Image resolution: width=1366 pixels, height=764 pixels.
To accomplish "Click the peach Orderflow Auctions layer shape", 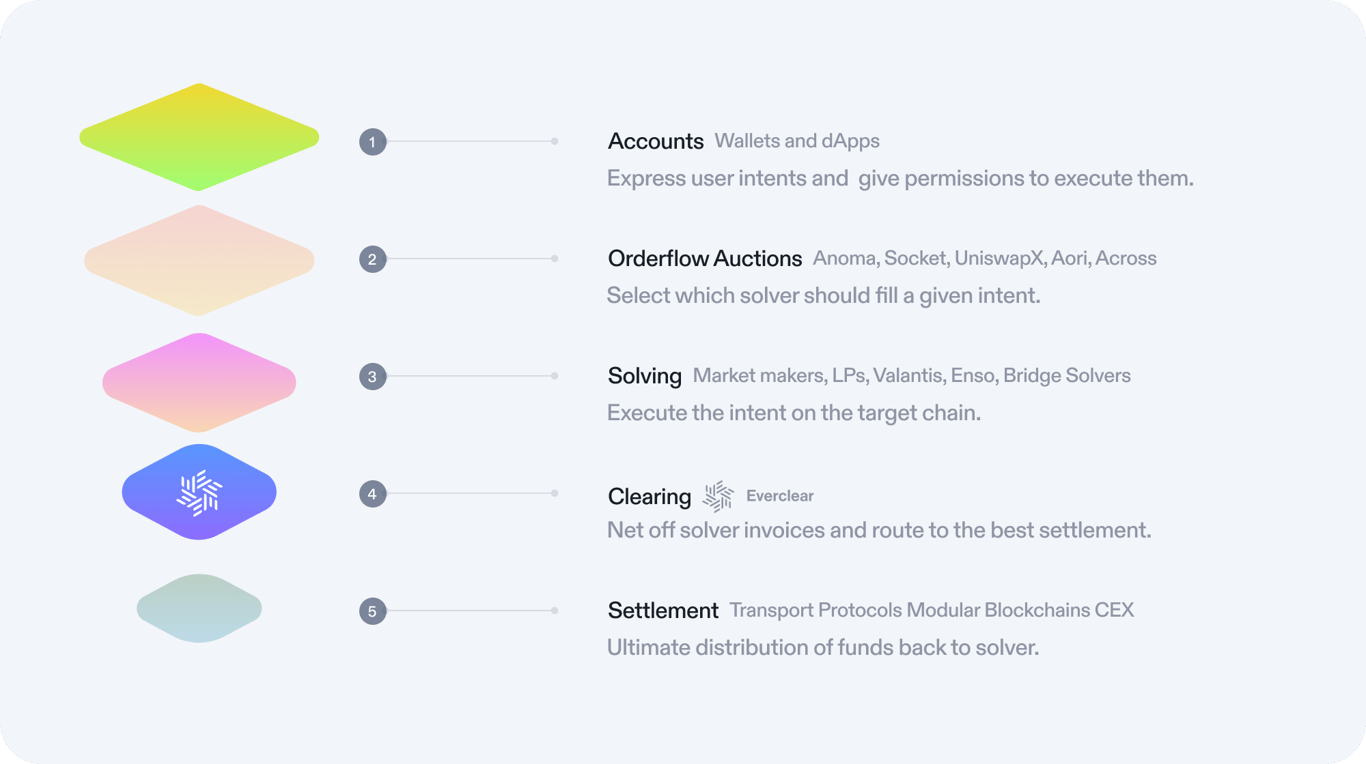I will click(x=199, y=261).
